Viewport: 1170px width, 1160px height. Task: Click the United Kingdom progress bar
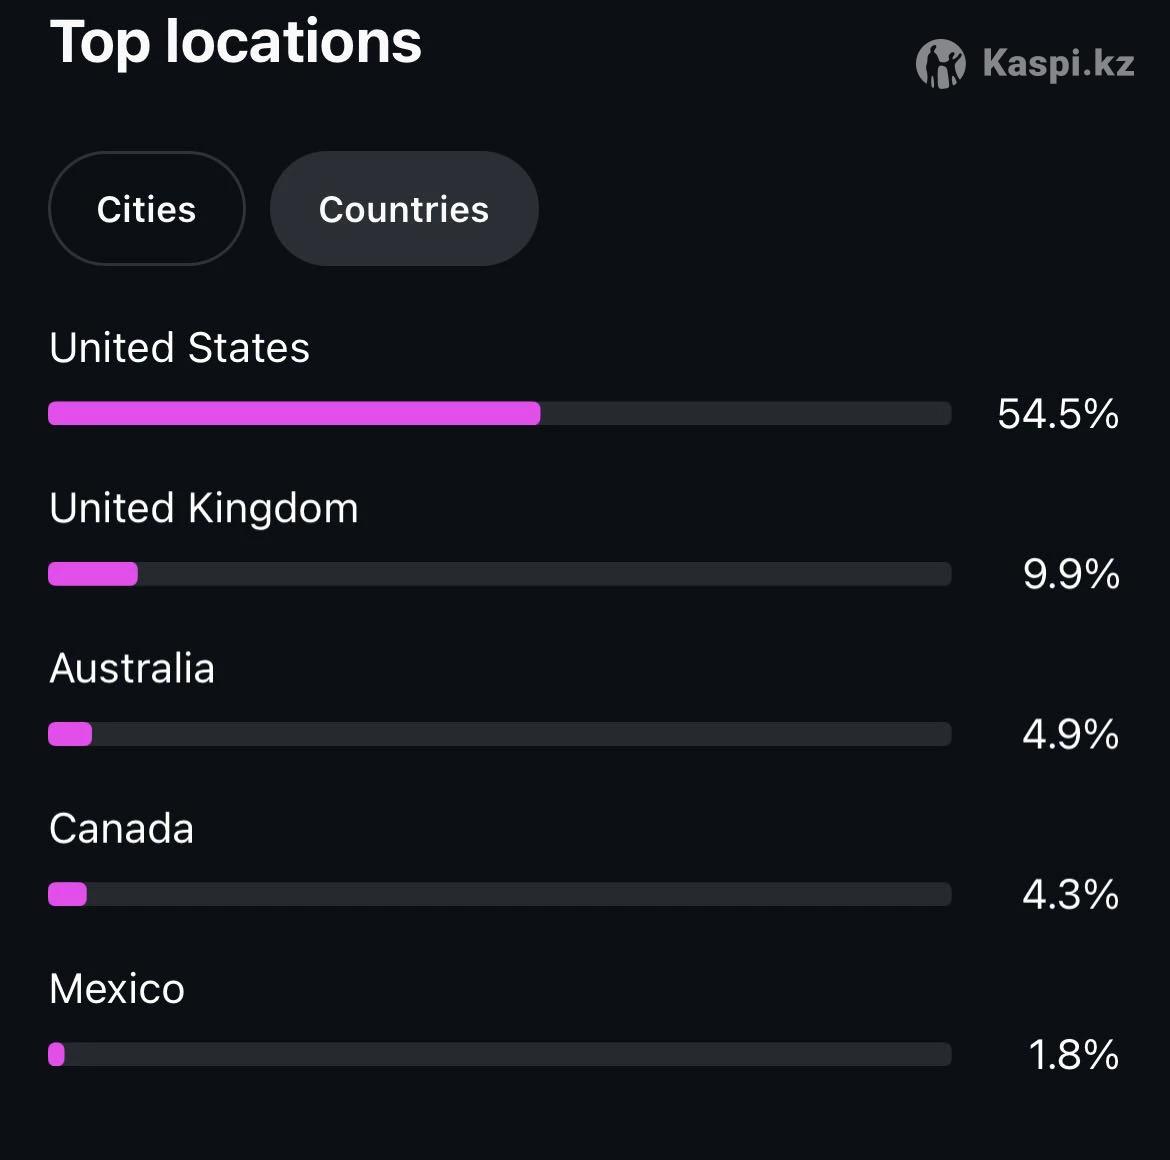93,574
